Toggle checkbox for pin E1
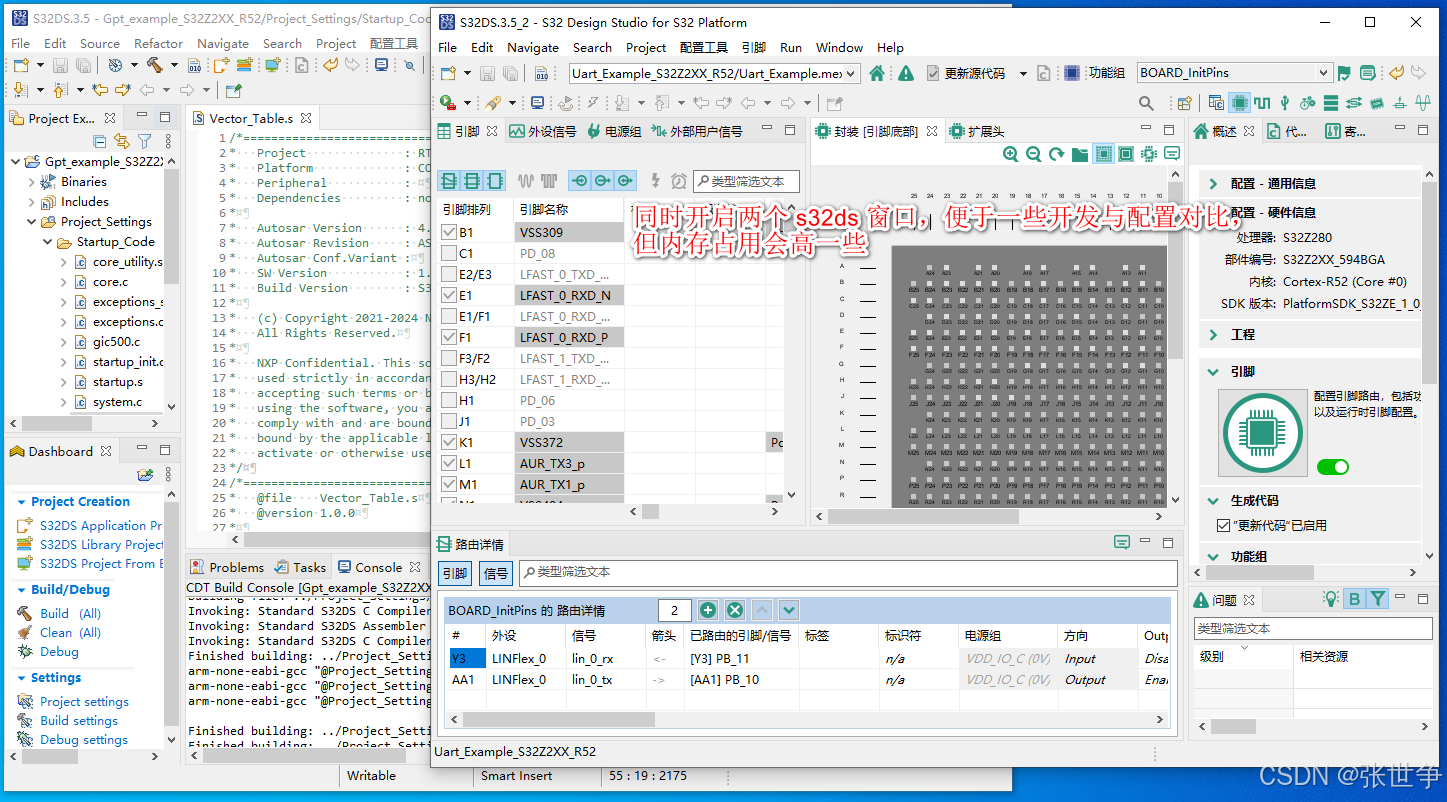Screen dimensions: 1447x802 point(449,295)
